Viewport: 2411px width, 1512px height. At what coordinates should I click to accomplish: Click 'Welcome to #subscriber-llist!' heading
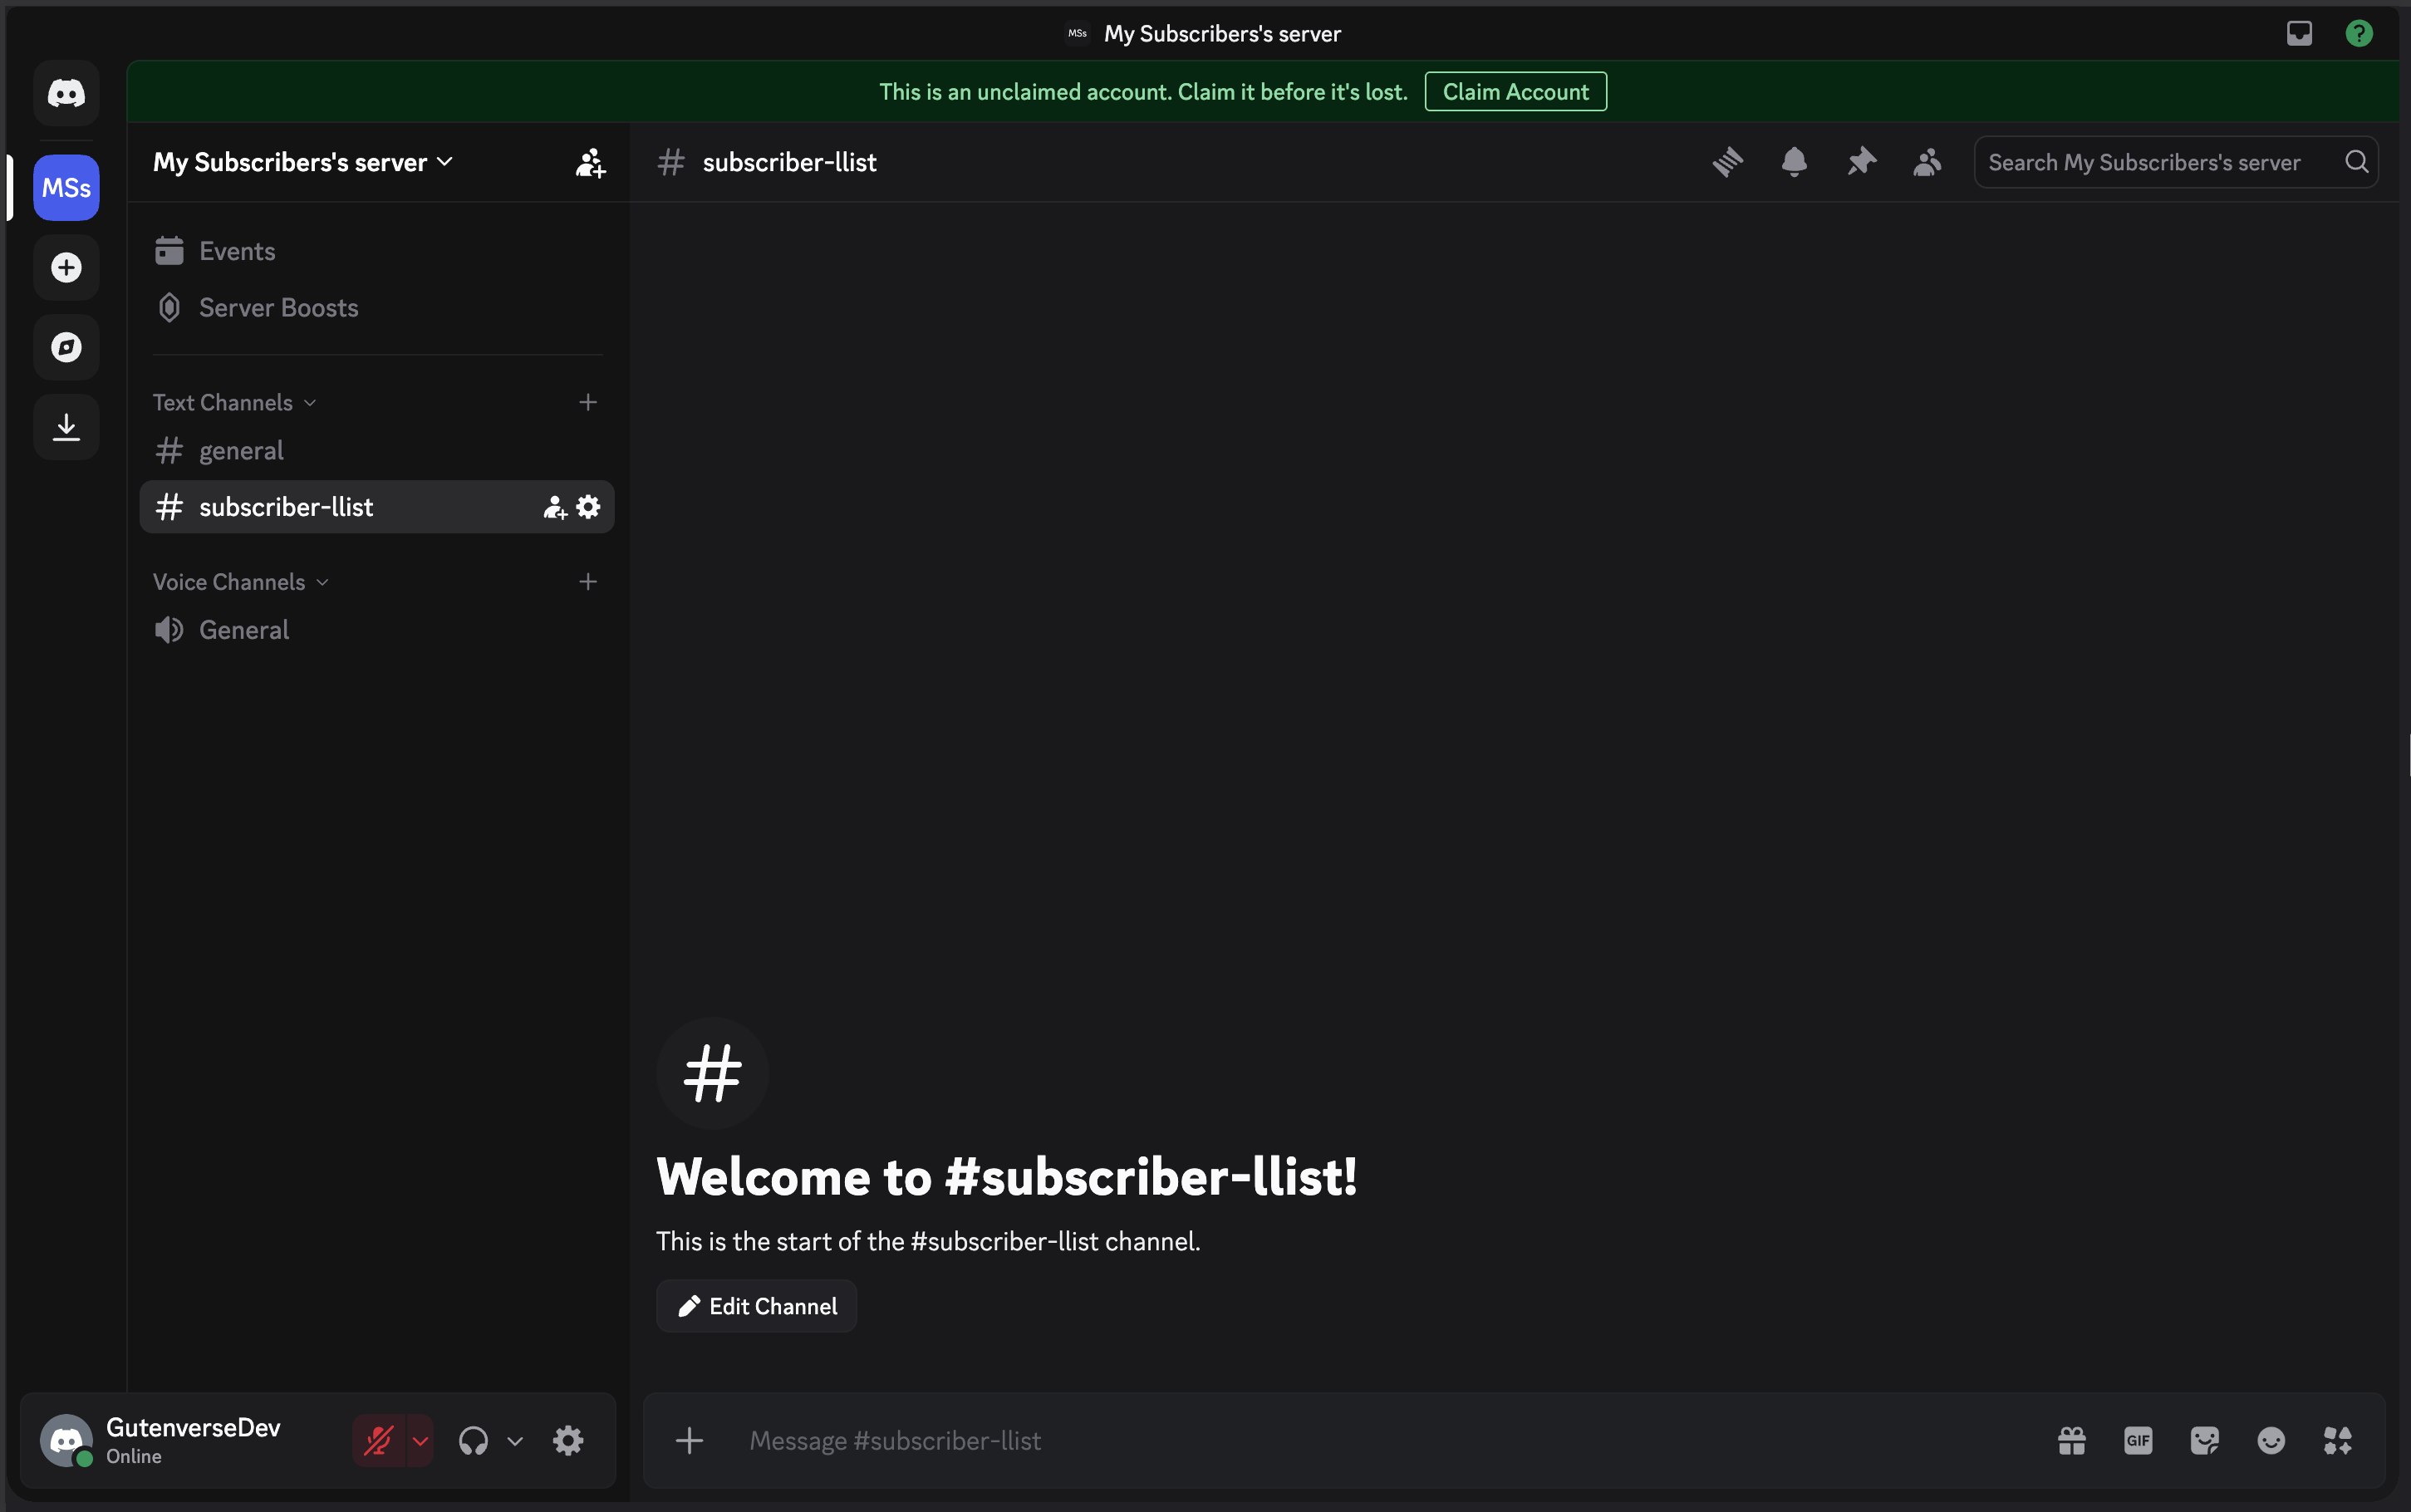[x=1006, y=1177]
